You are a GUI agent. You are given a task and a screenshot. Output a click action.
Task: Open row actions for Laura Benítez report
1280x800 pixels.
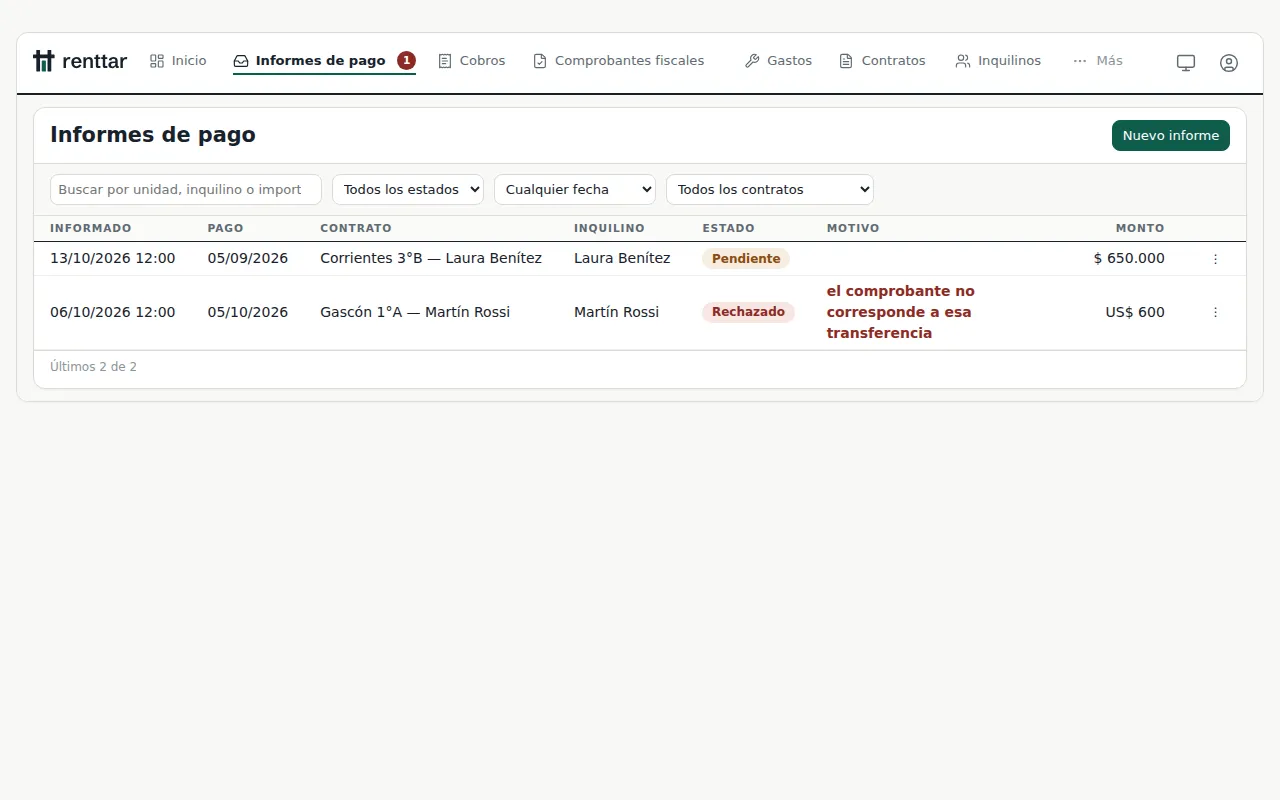coord(1215,259)
